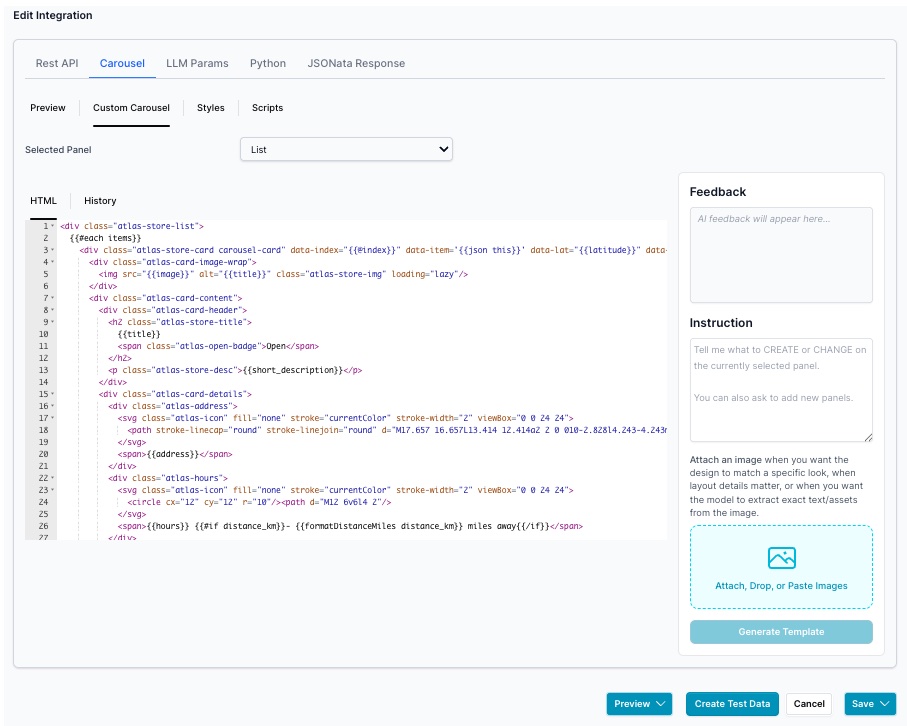Open the Selected Panel dropdown

[x=346, y=149]
